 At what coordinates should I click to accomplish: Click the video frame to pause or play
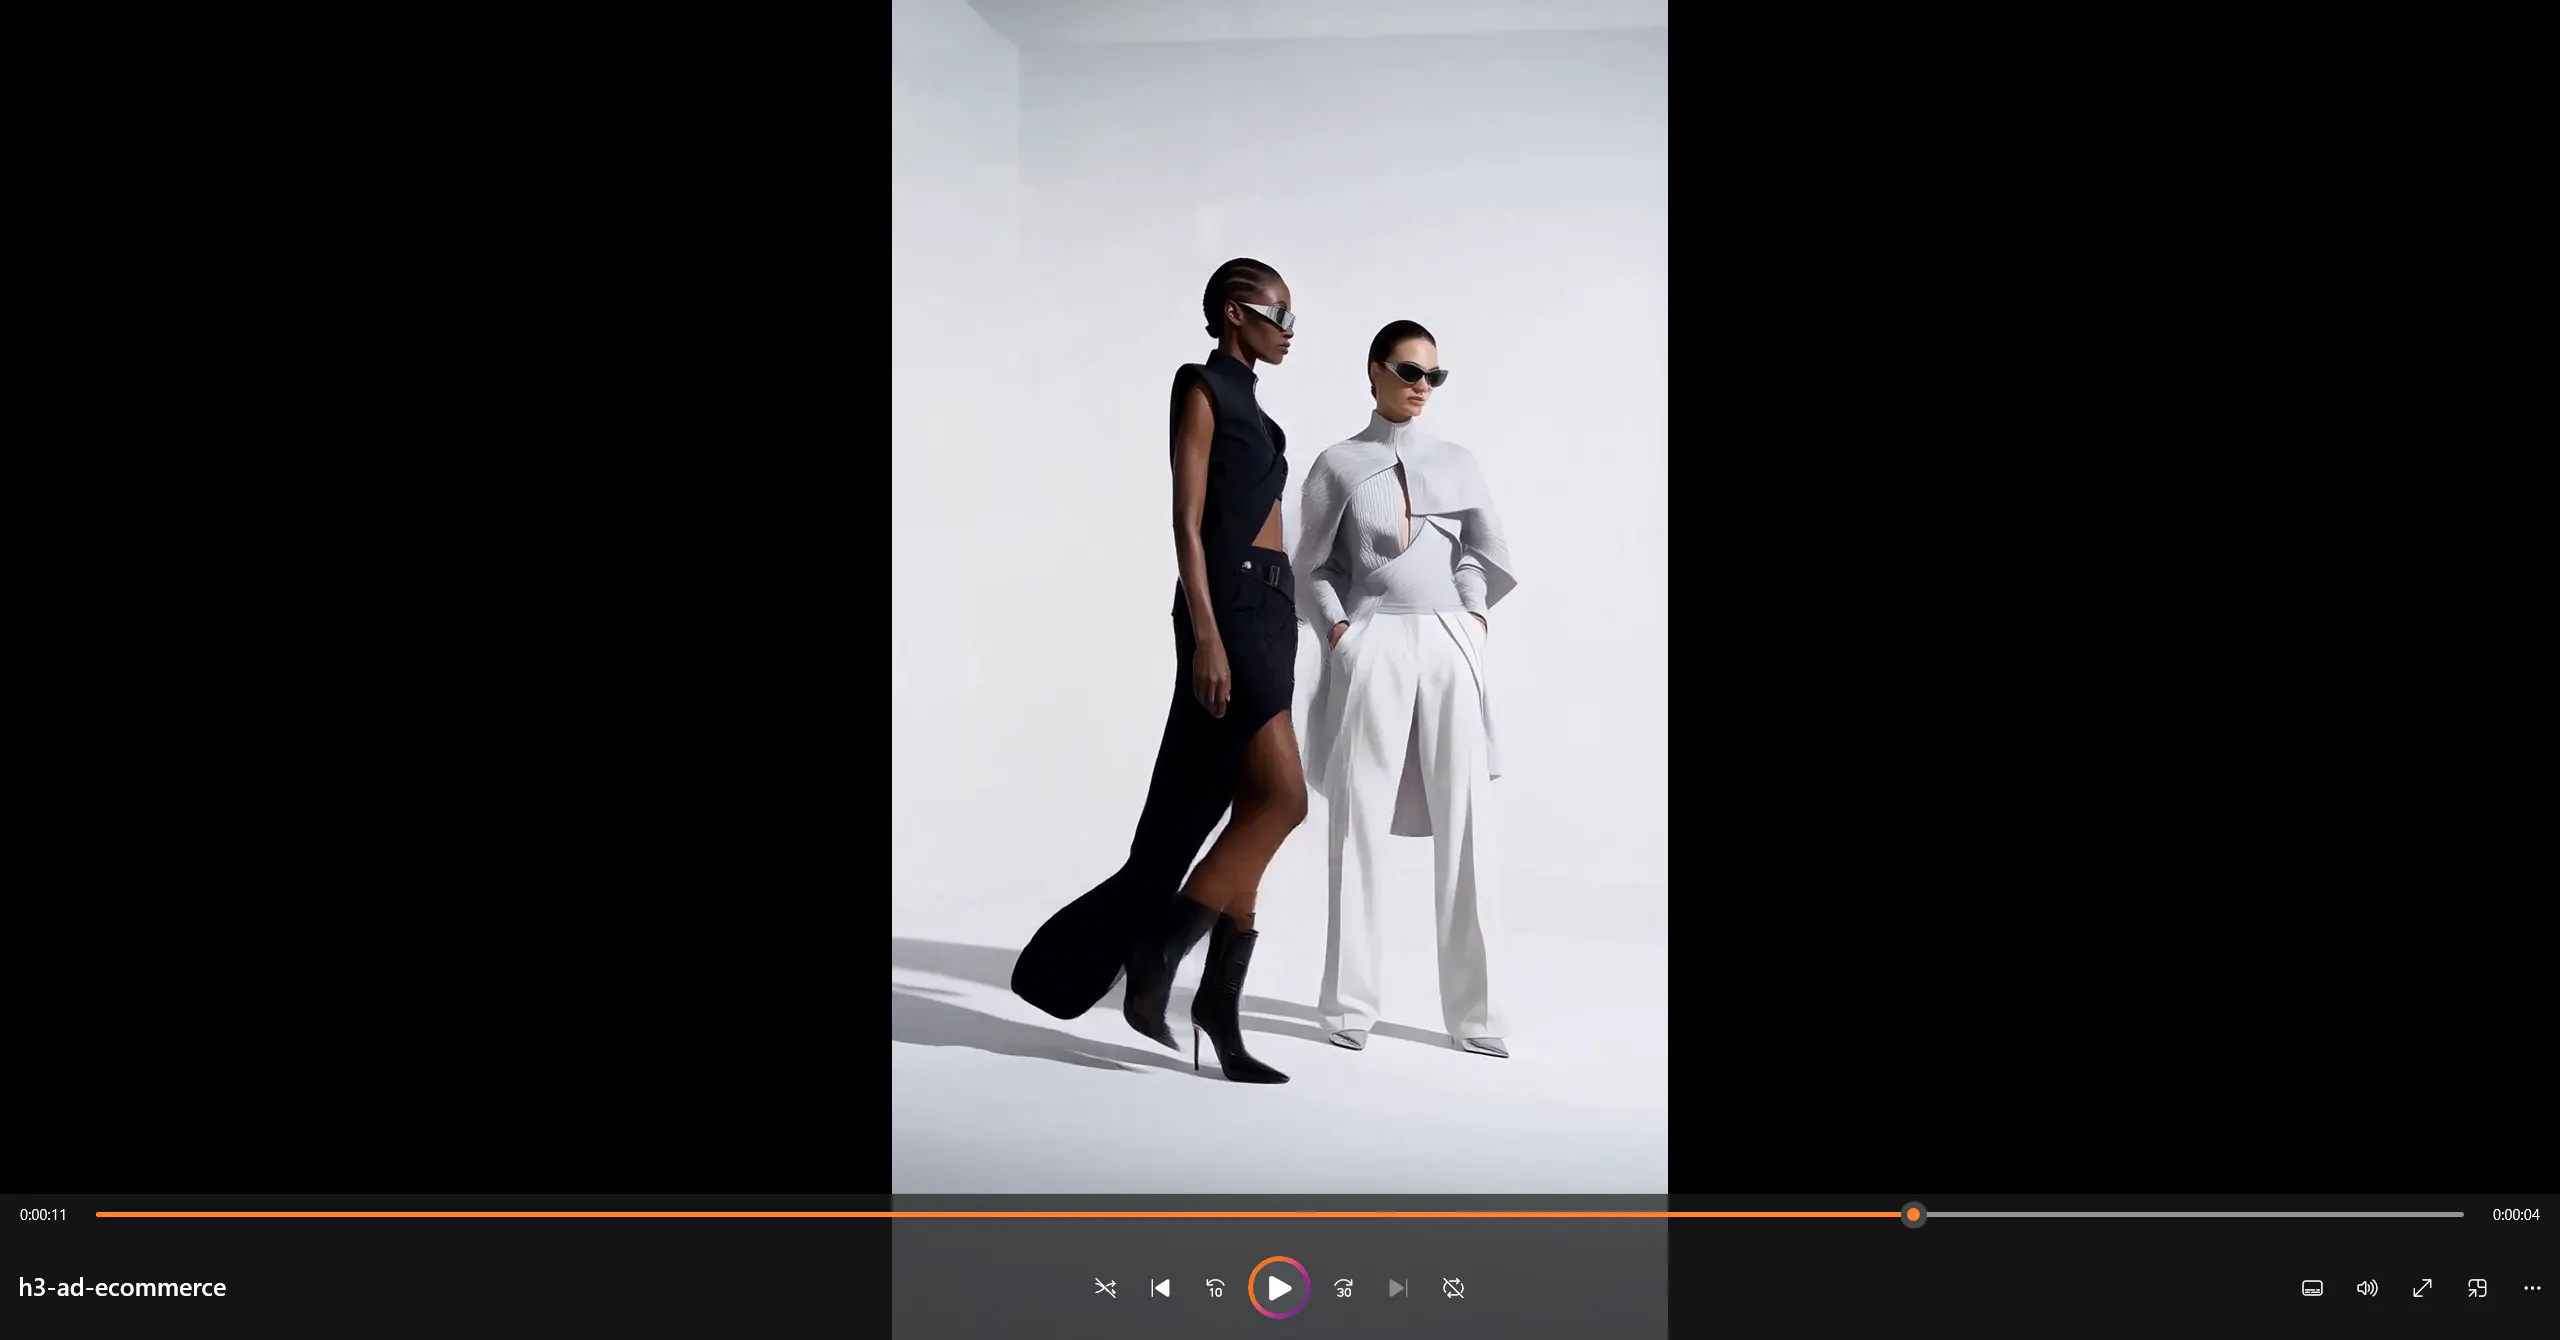pyautogui.click(x=1279, y=596)
